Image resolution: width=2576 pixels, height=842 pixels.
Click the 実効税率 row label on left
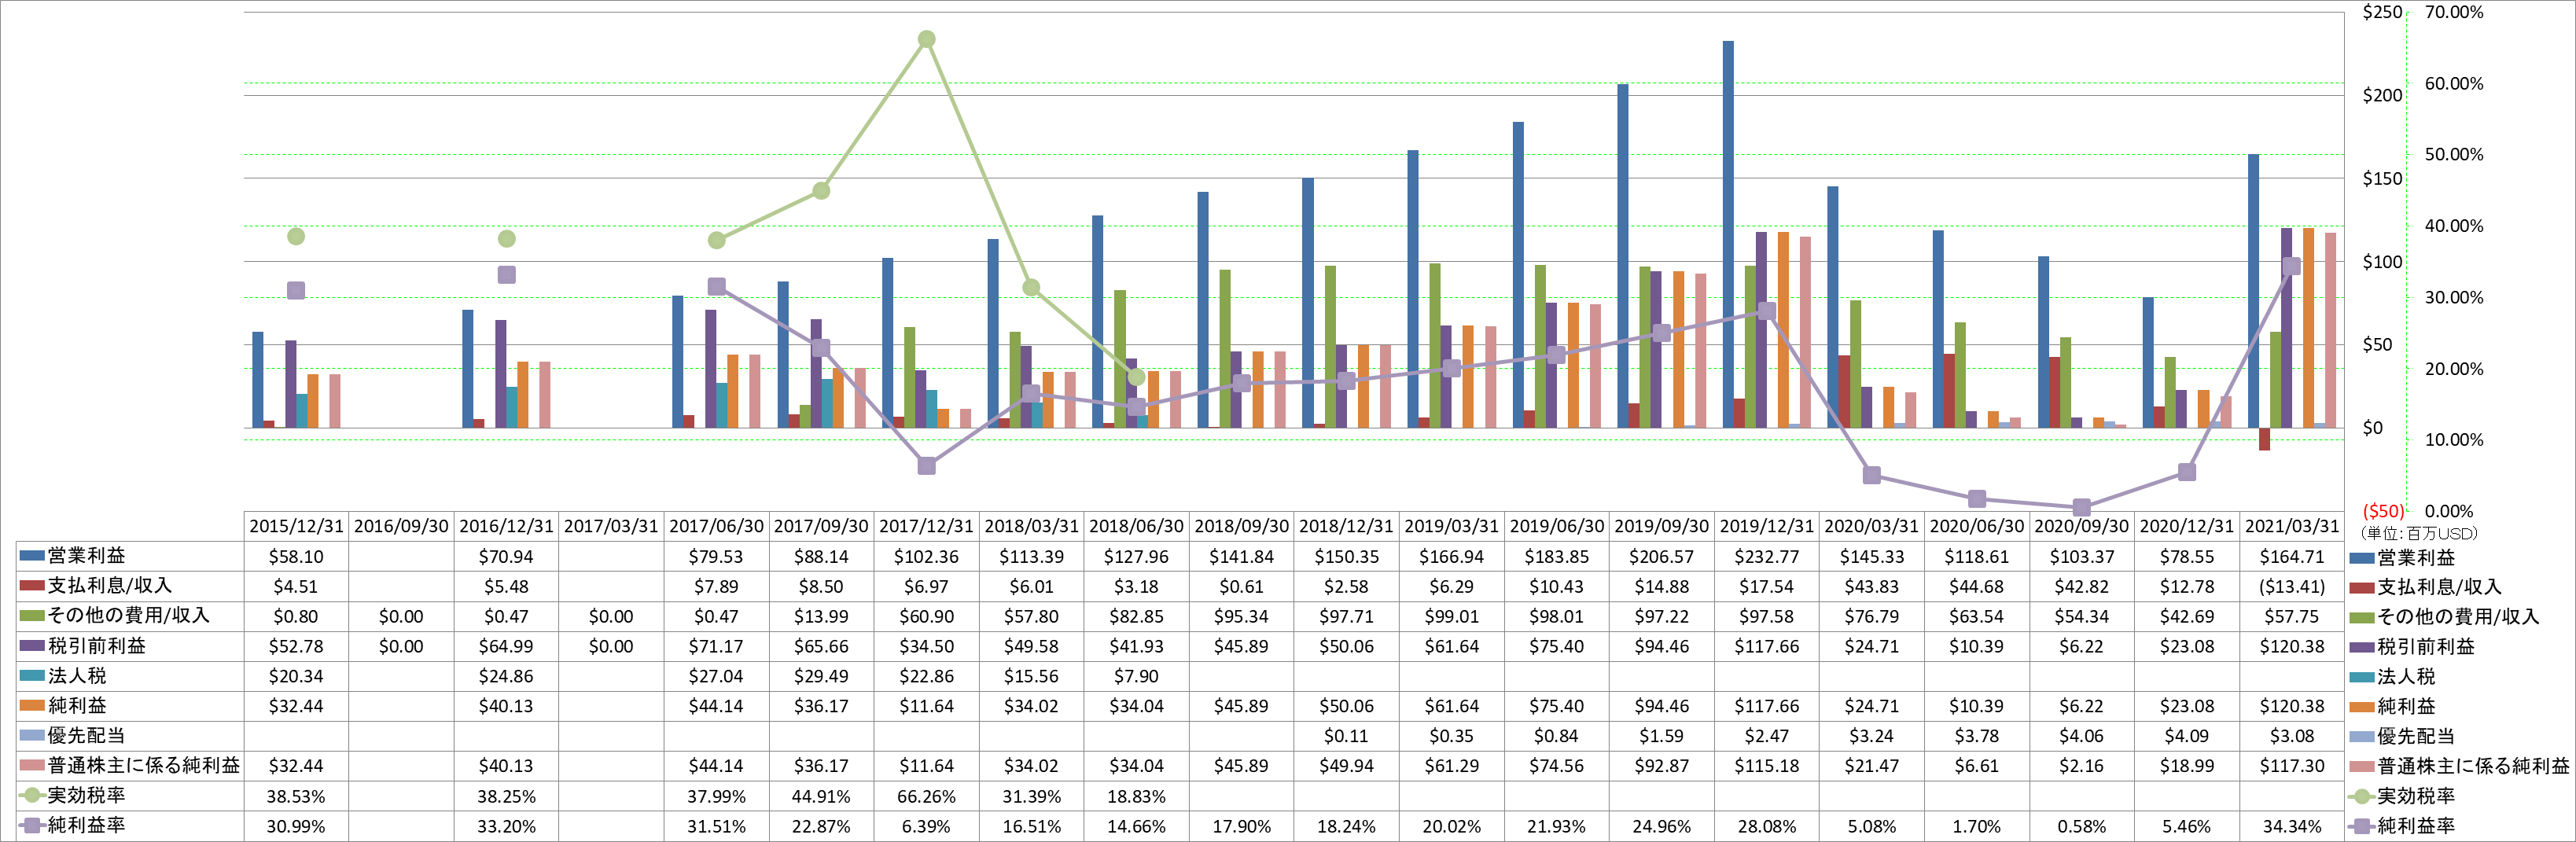[86, 796]
